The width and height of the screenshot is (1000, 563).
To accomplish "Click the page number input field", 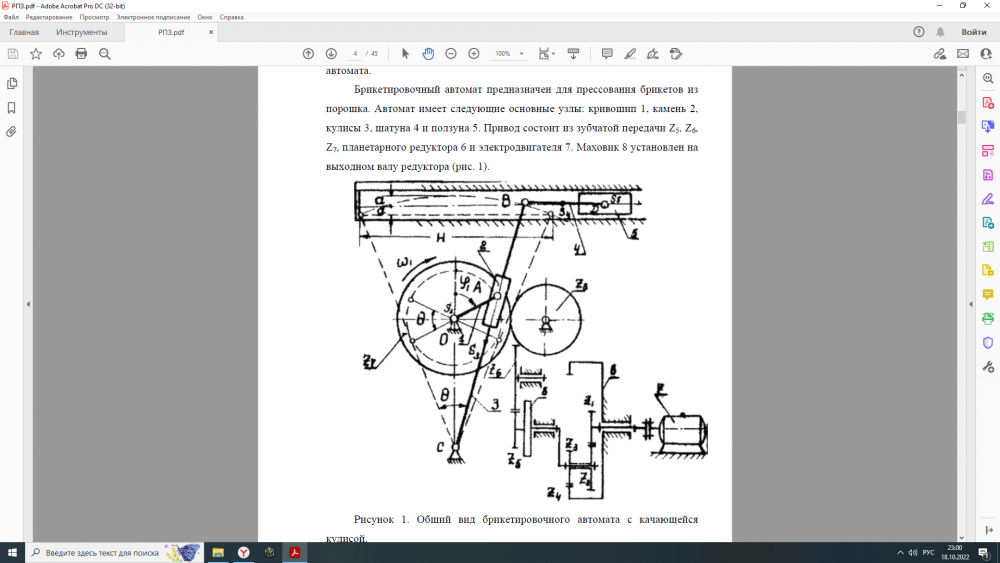I will coord(355,53).
